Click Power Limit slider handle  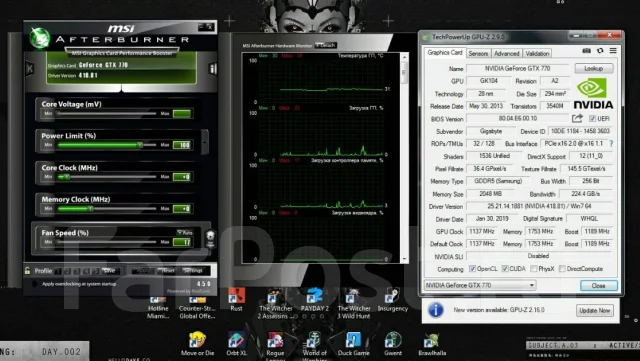(x=140, y=145)
